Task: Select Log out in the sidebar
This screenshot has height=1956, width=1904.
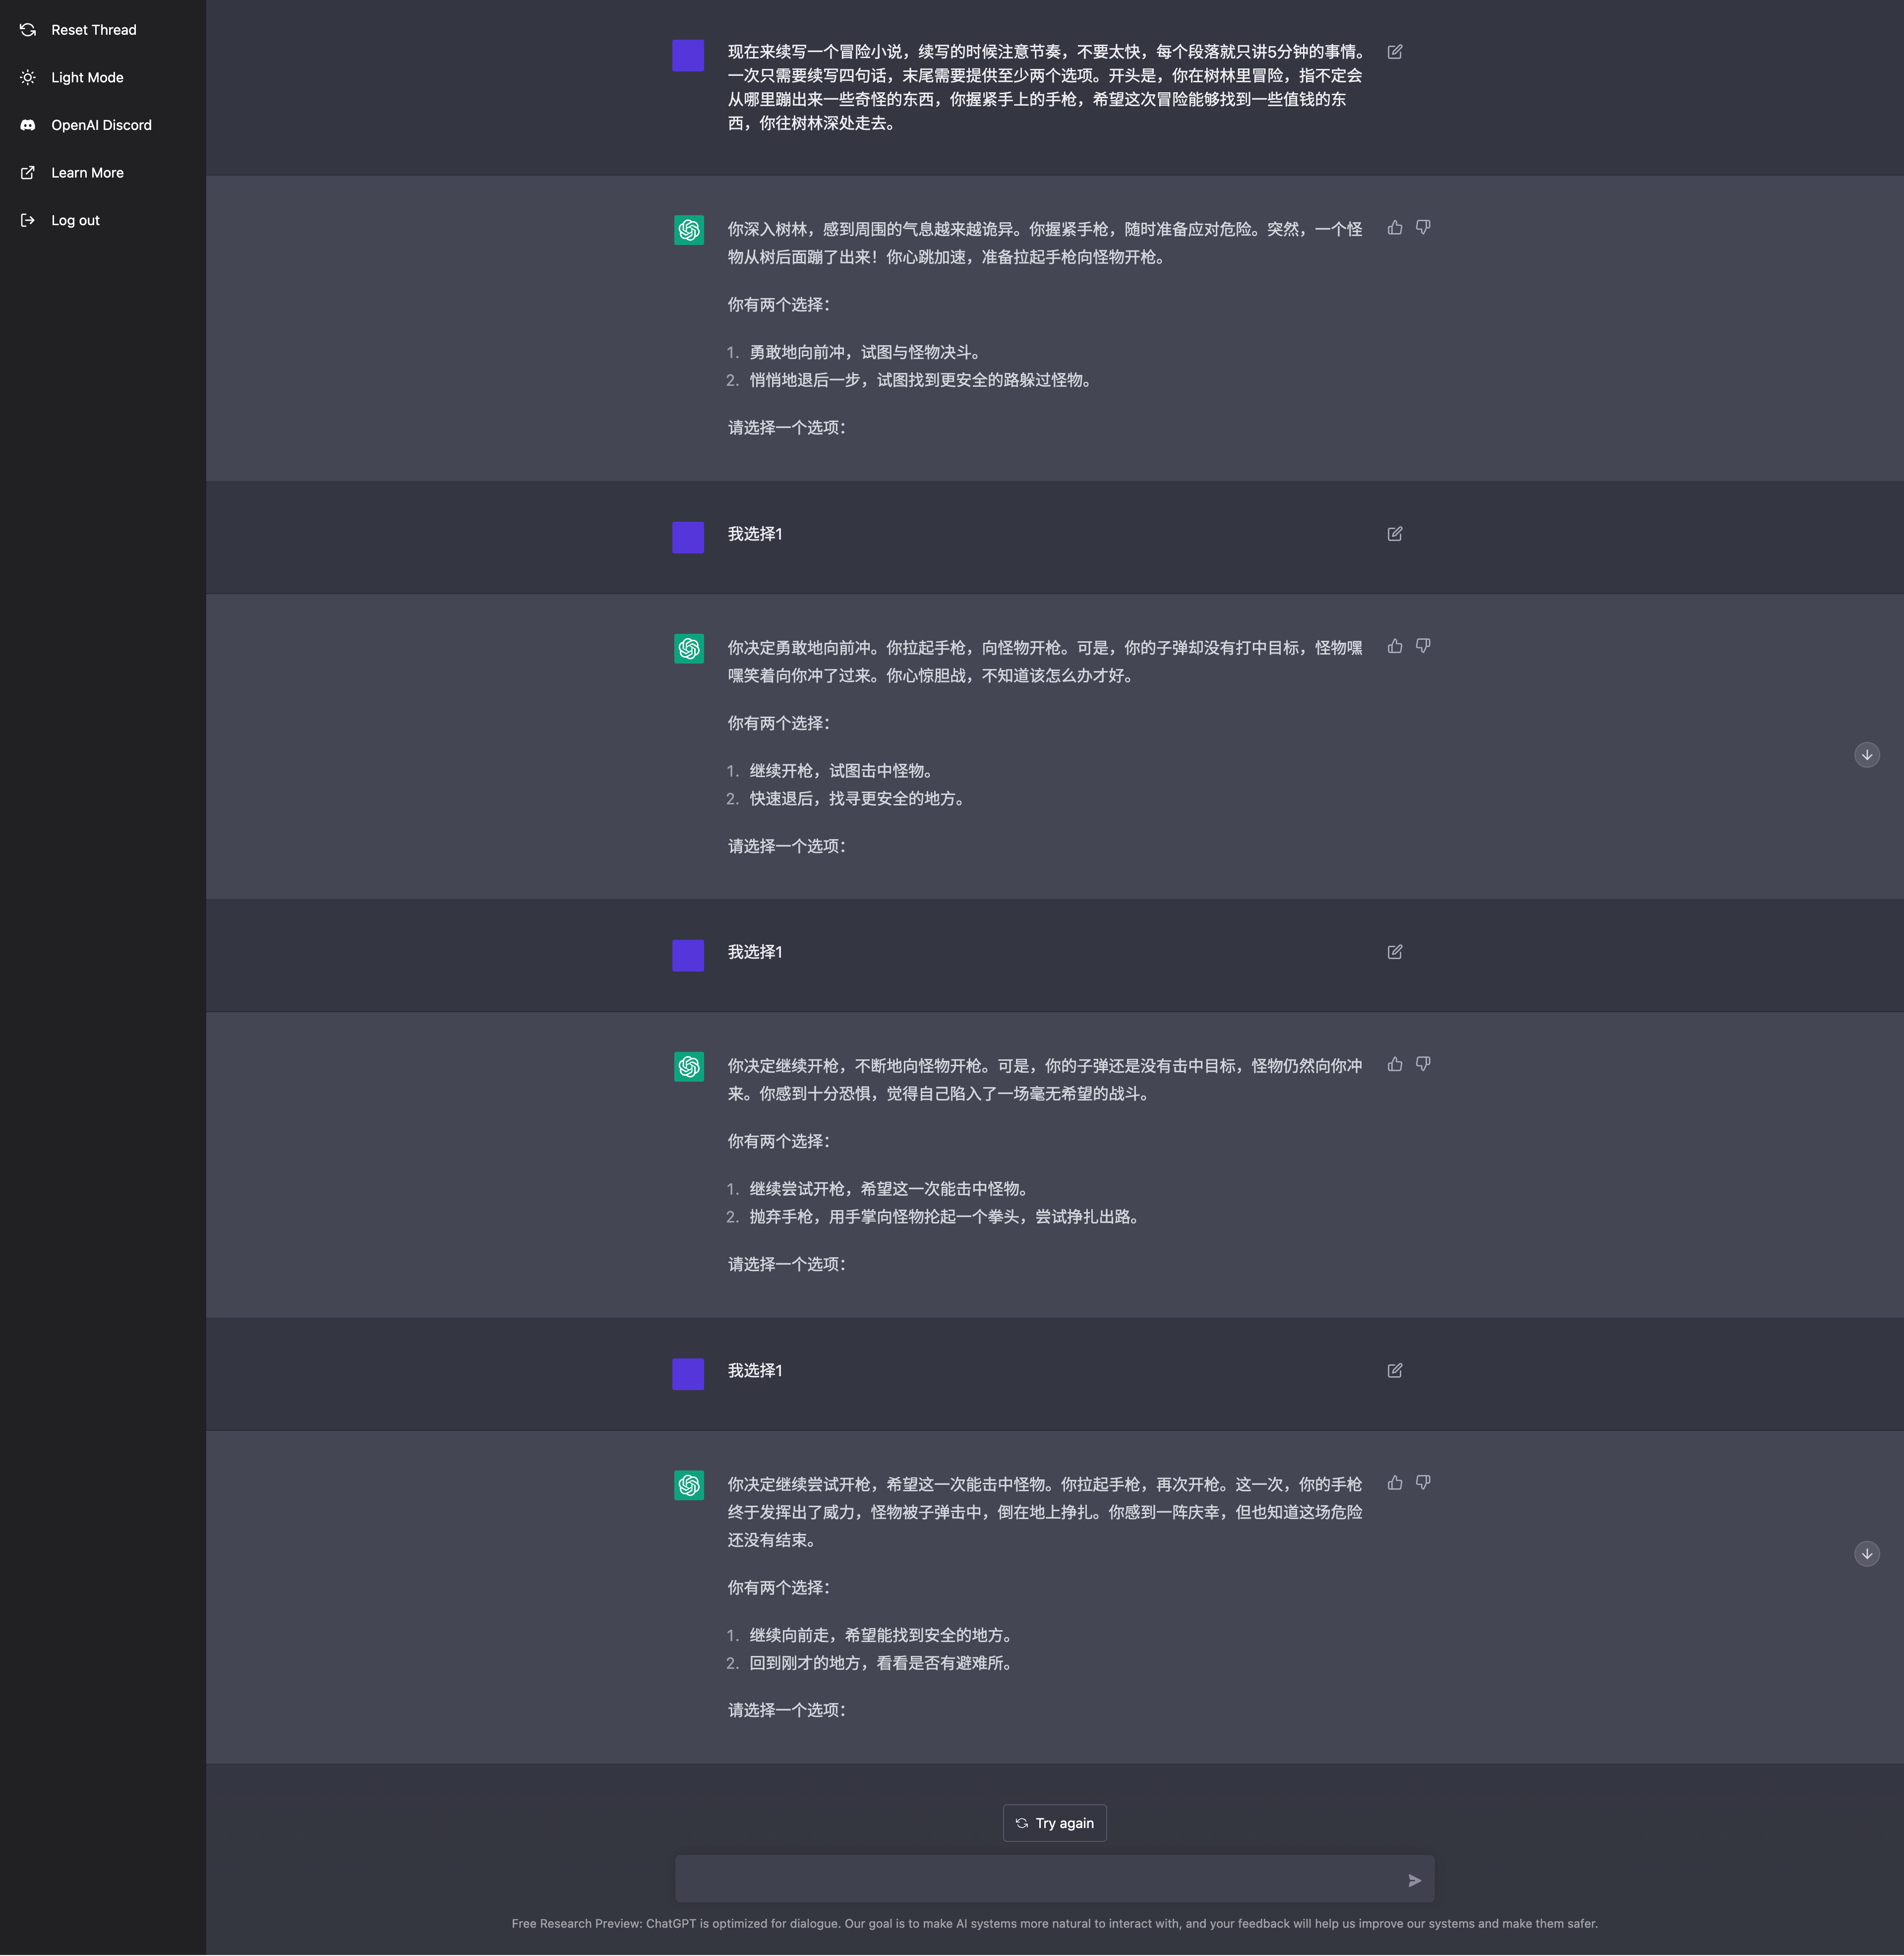Action: 75,219
